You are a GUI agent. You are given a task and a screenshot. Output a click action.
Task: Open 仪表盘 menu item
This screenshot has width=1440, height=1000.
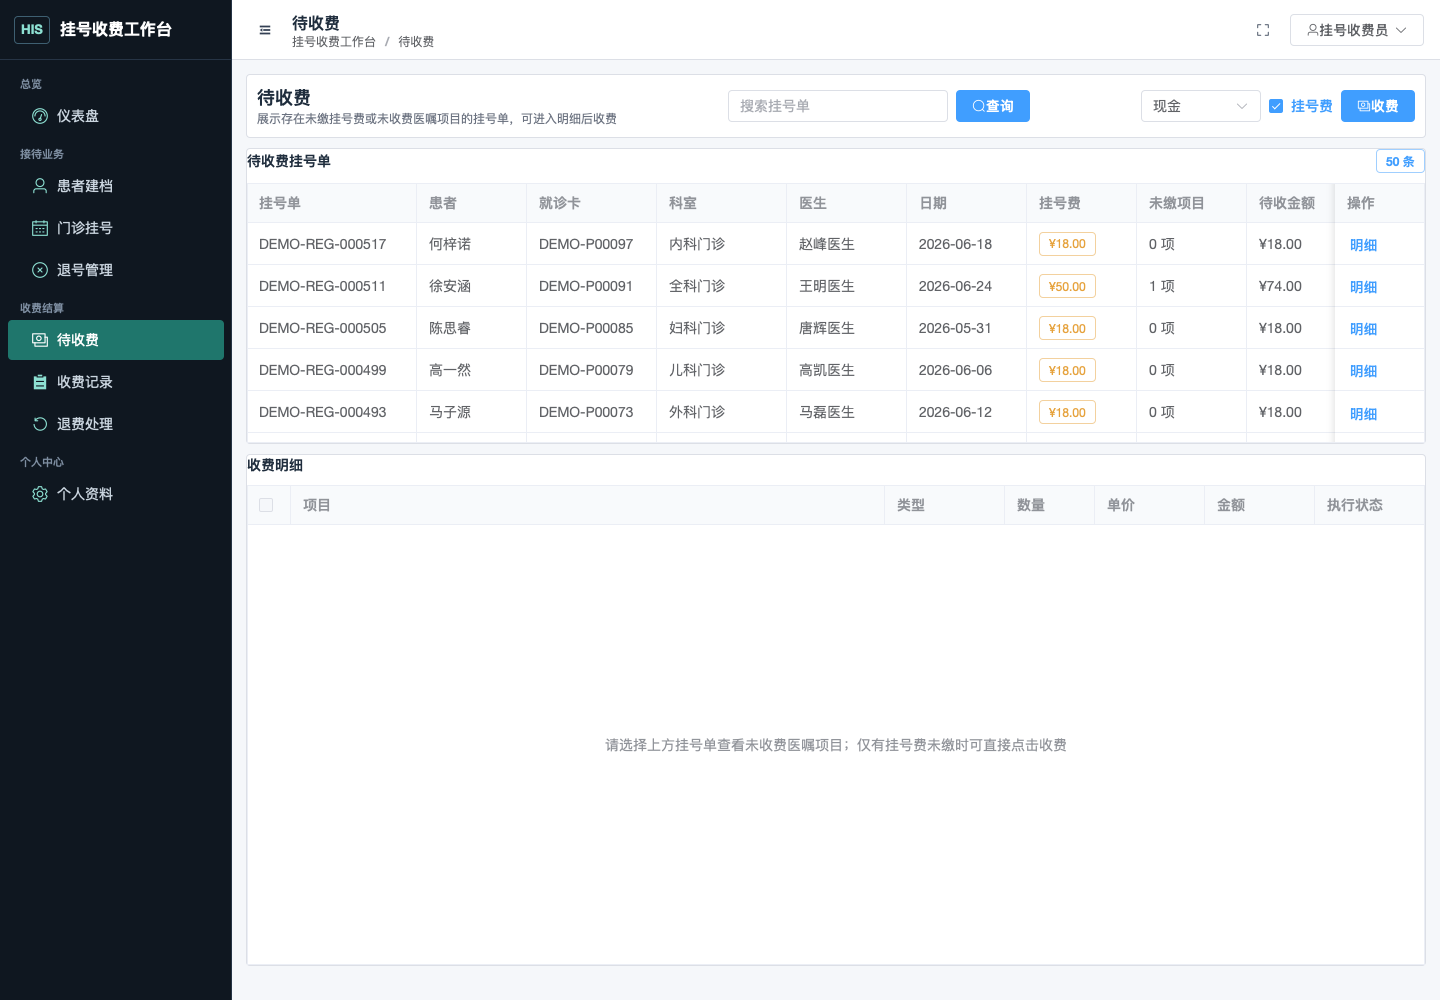click(116, 116)
